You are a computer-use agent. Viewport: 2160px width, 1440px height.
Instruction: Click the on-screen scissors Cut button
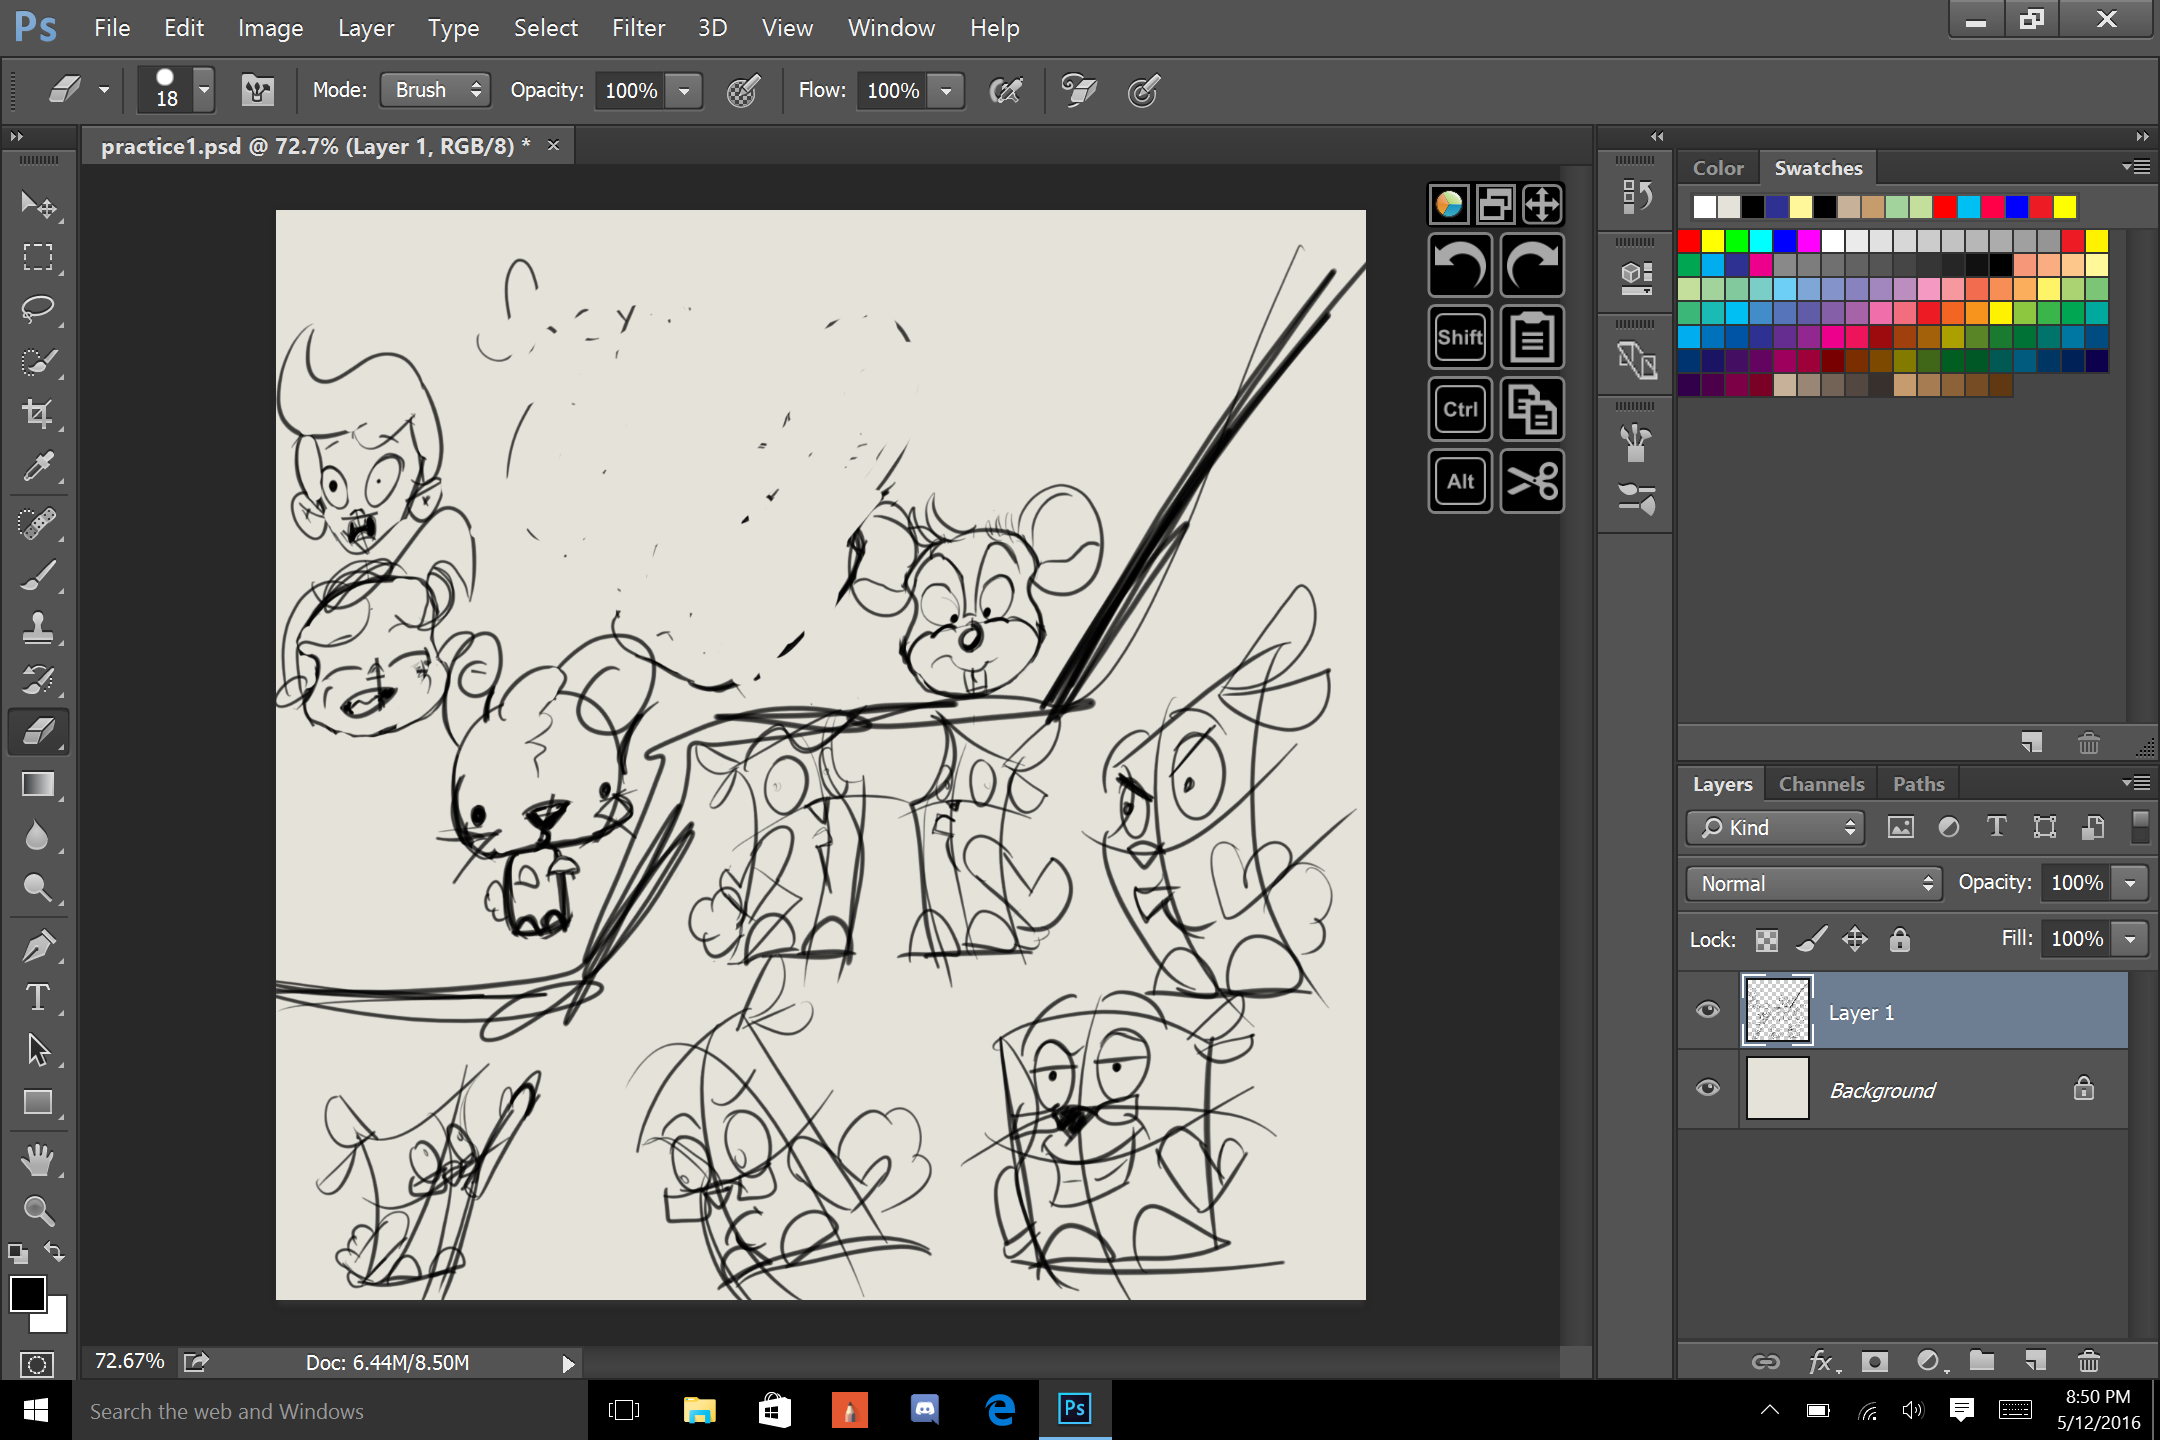point(1532,482)
